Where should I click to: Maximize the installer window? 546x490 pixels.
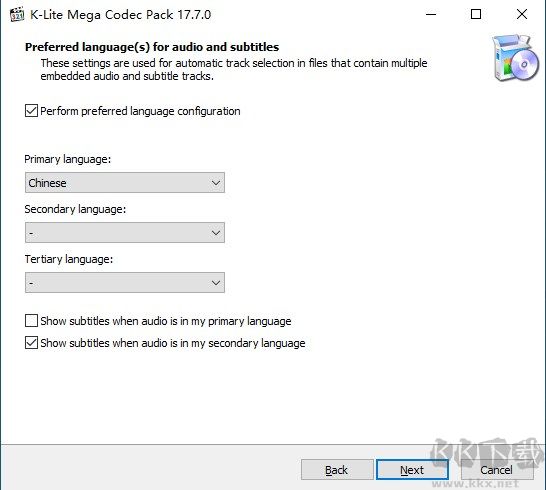[476, 14]
